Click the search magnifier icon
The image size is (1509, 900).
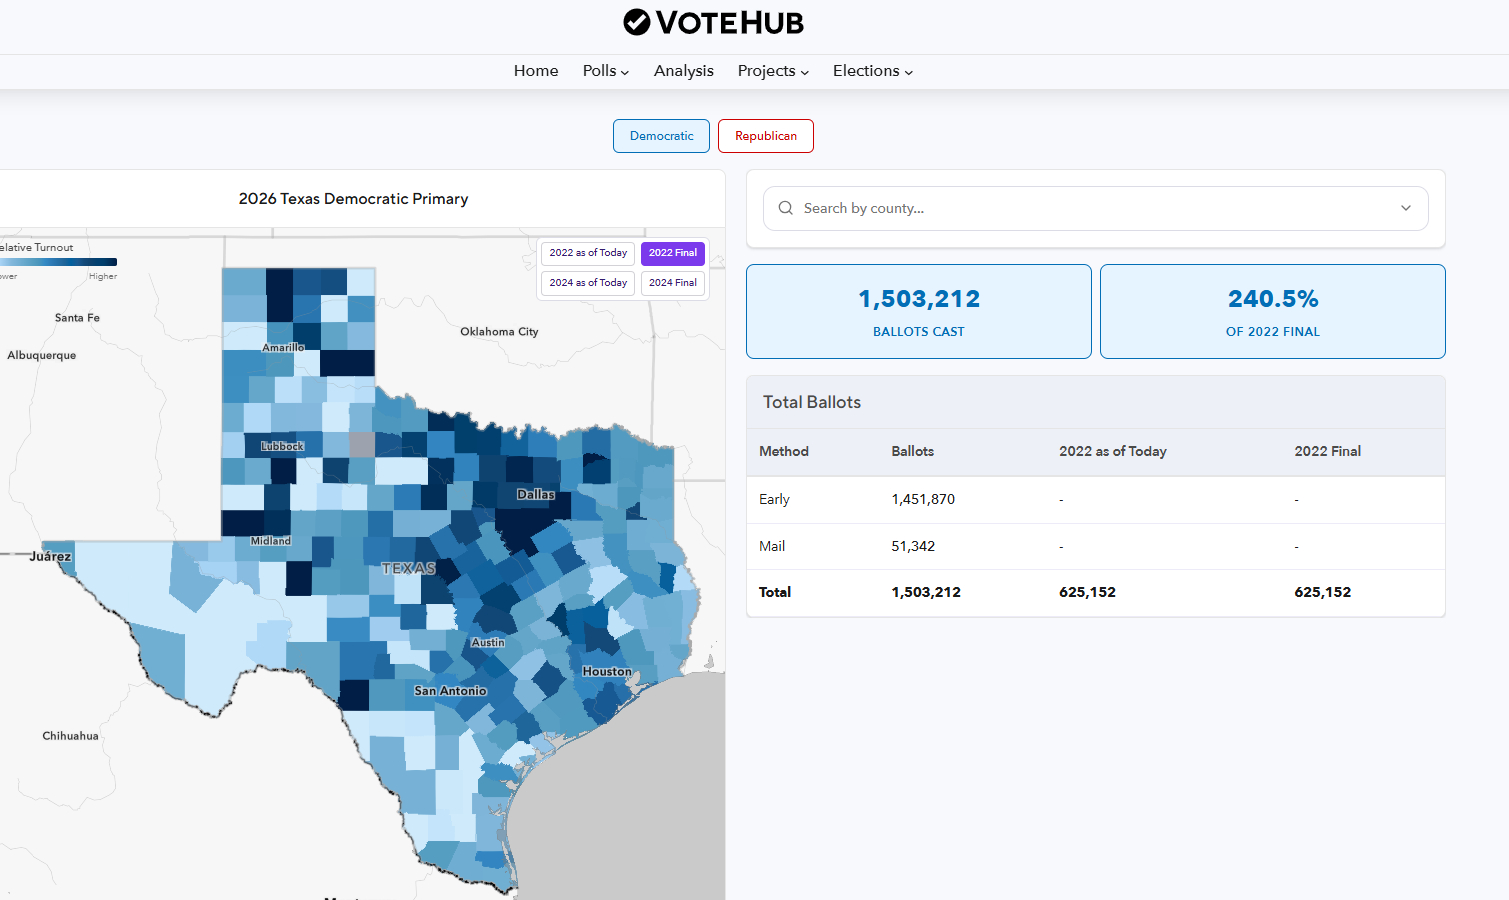[x=786, y=208]
